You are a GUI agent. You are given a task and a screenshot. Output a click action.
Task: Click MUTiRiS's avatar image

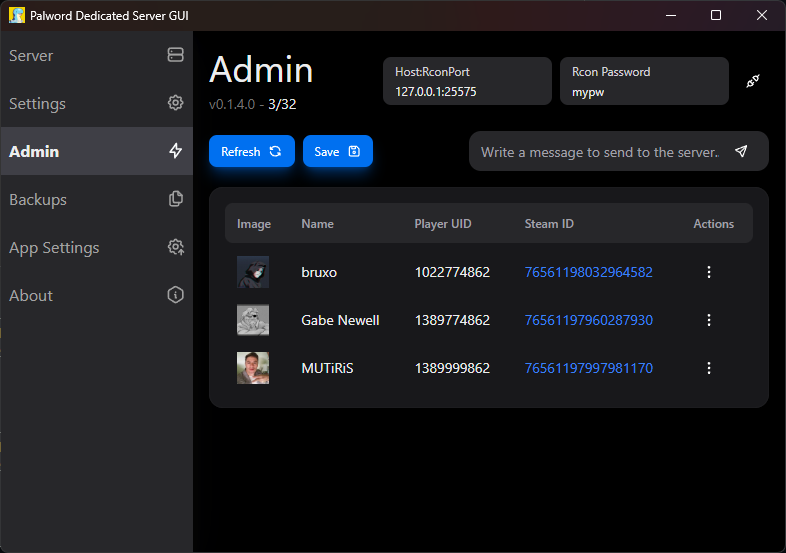[253, 368]
